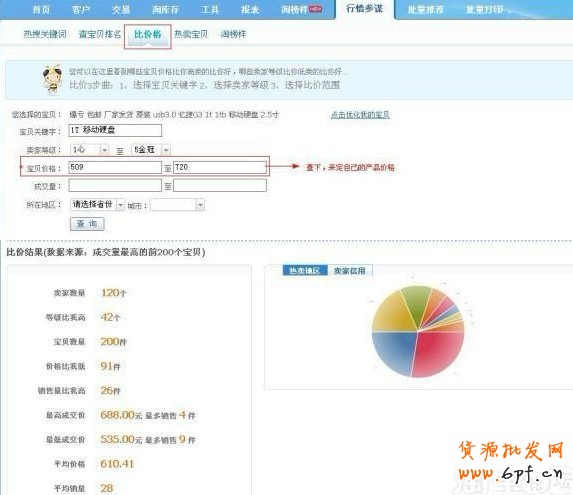Screen dimensions: 573x495
Task: Click the minimum 成交量 input field
Action: [115, 186]
